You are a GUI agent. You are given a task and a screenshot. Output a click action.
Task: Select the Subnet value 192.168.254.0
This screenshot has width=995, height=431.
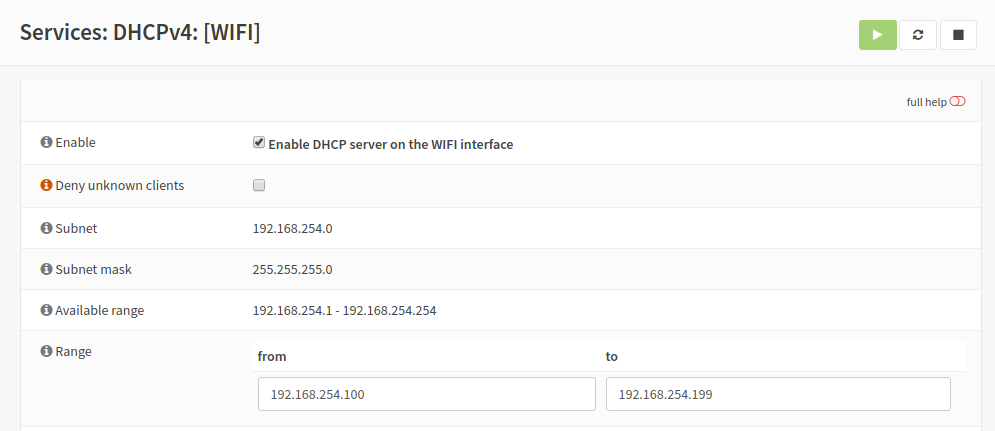292,228
